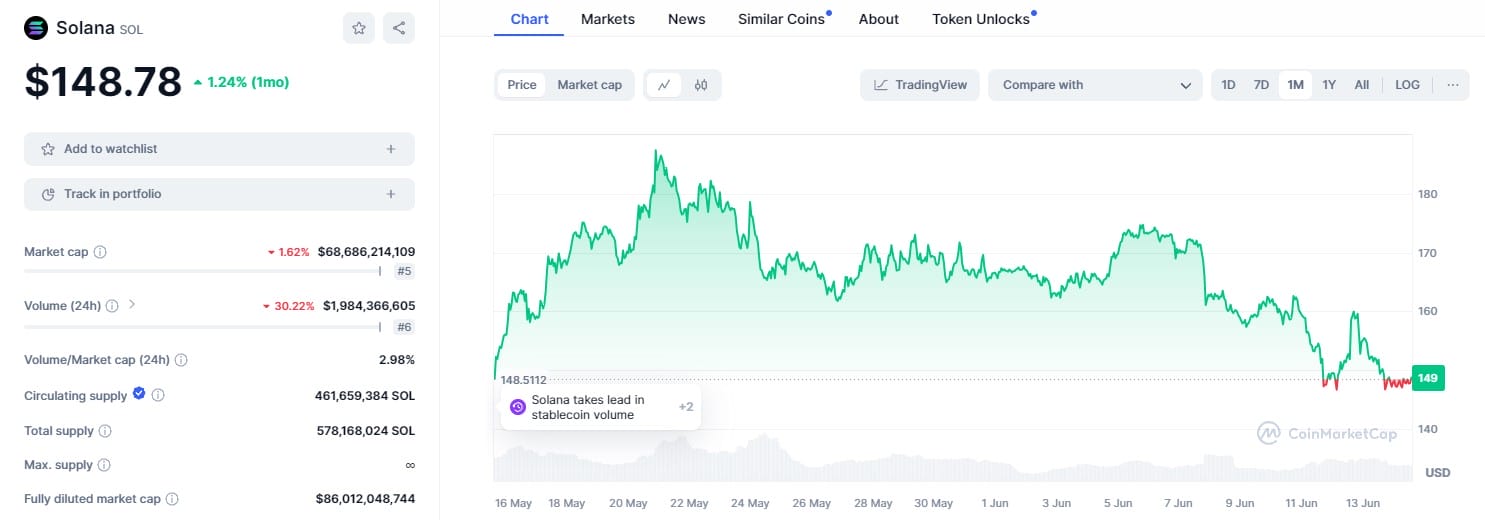Select the 1Y time range
The height and width of the screenshot is (520, 1485).
1329,85
